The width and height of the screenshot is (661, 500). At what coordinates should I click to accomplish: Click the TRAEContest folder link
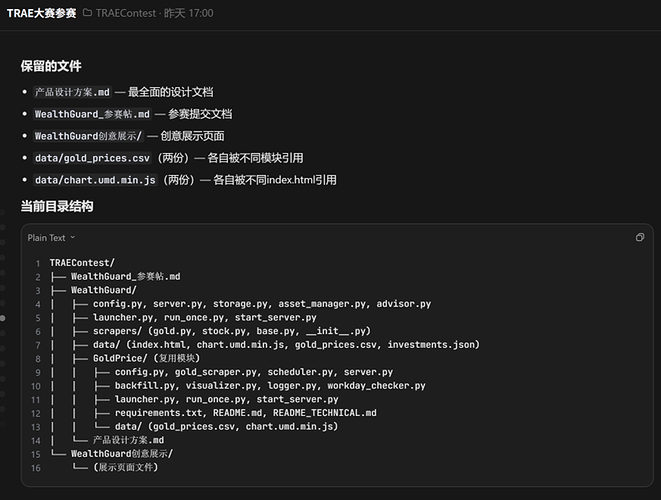(x=126, y=13)
